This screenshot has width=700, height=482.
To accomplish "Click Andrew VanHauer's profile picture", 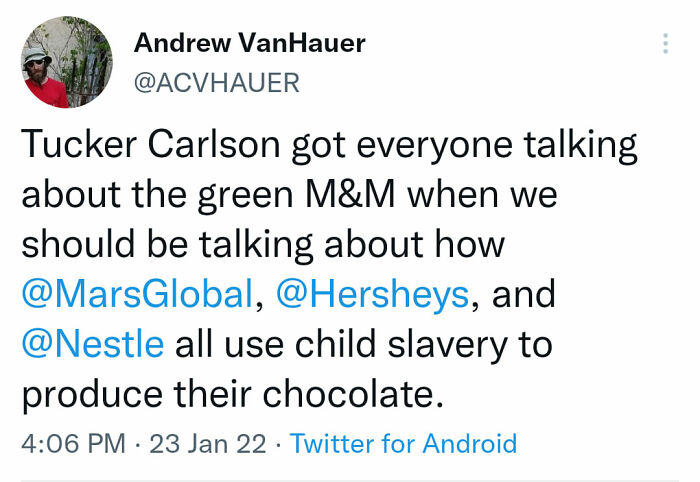I will click(67, 62).
